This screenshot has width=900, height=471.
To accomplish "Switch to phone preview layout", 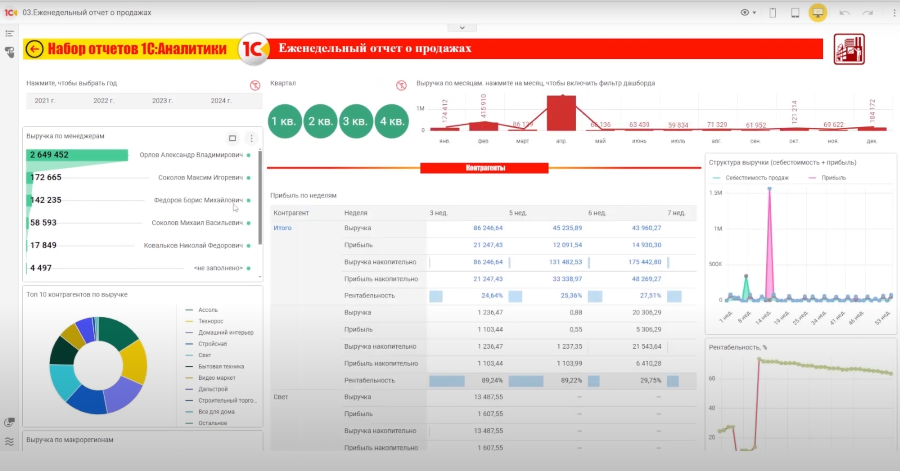I will (773, 13).
